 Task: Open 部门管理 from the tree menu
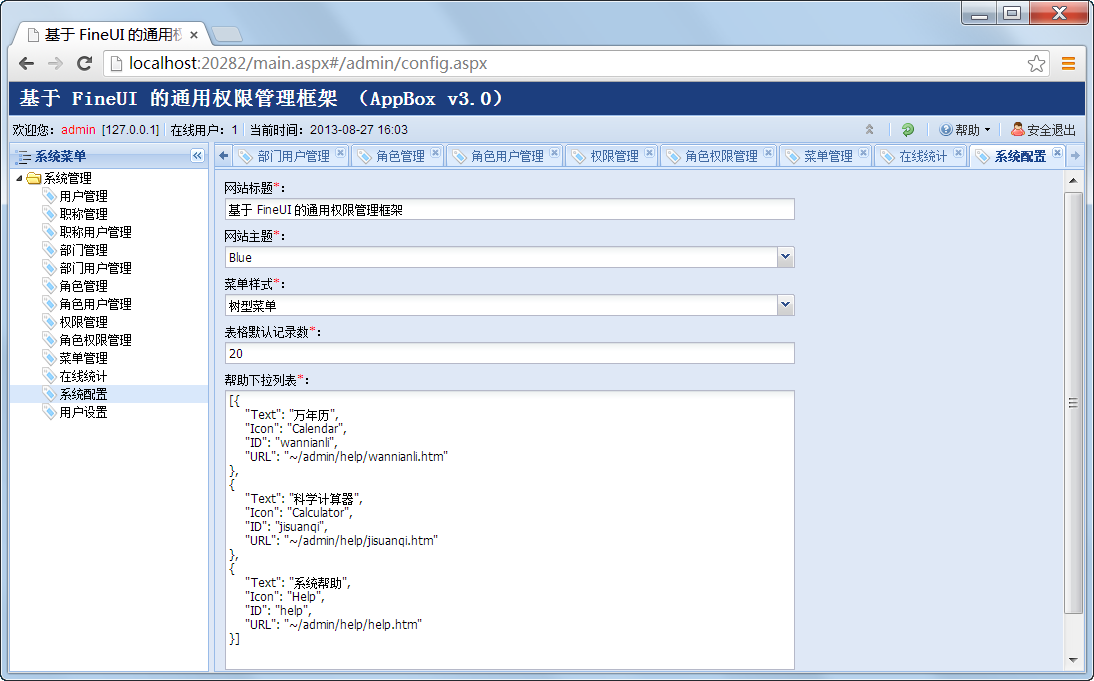click(83, 250)
